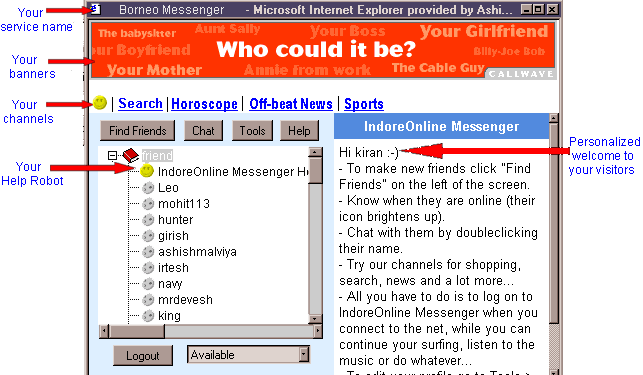Click the Find Friends button

click(x=137, y=130)
